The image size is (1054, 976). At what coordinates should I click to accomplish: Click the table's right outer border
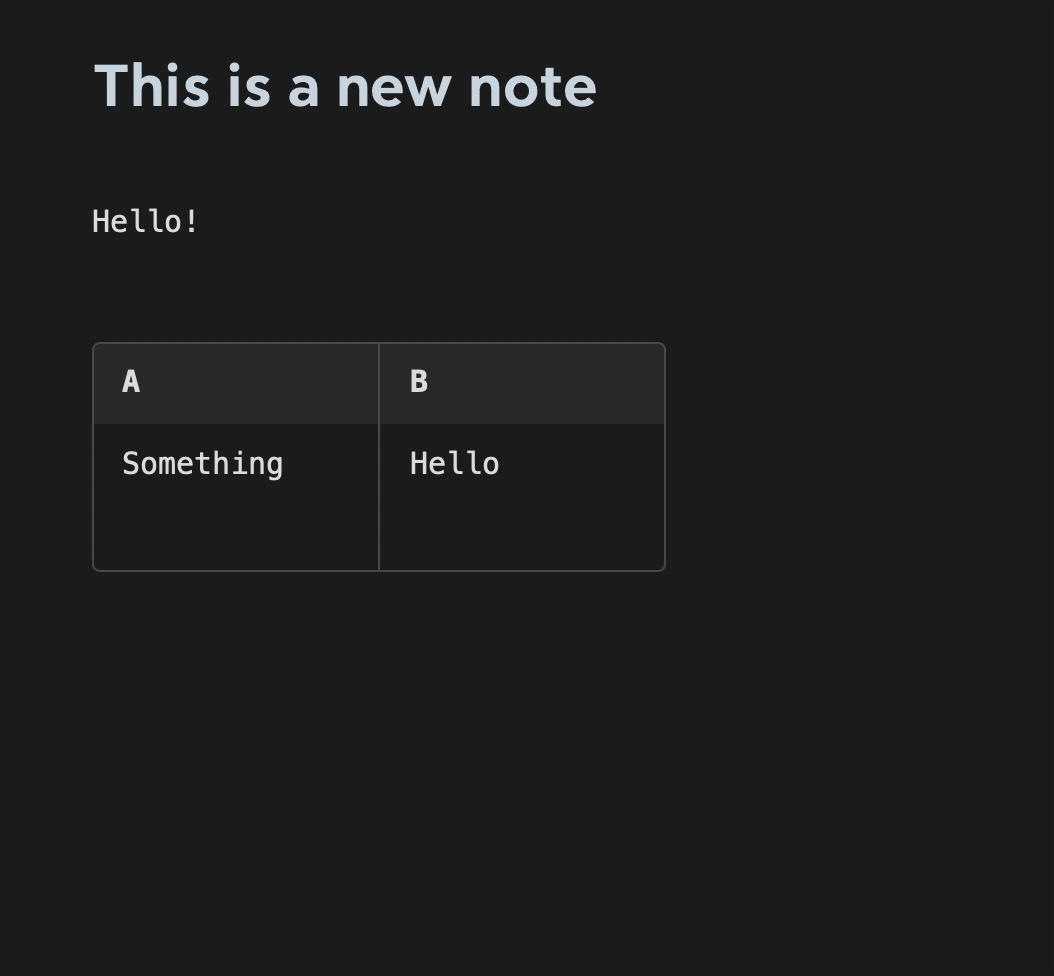pos(665,457)
